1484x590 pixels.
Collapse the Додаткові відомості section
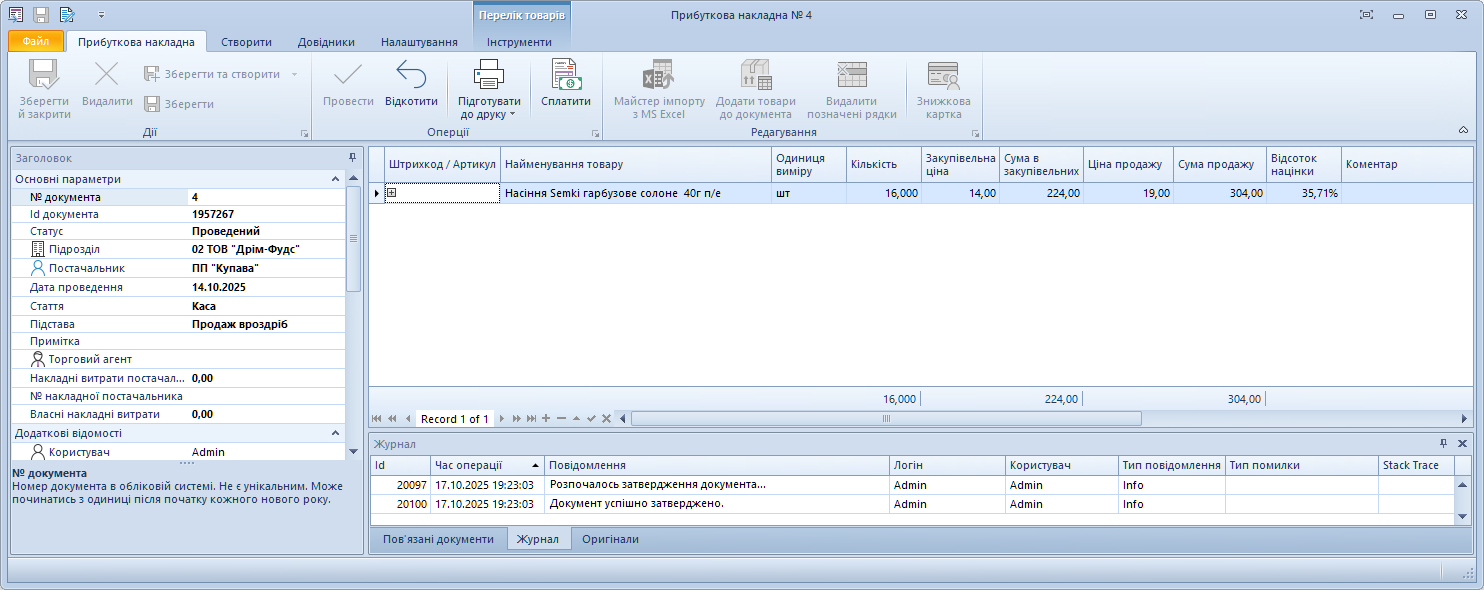[336, 433]
